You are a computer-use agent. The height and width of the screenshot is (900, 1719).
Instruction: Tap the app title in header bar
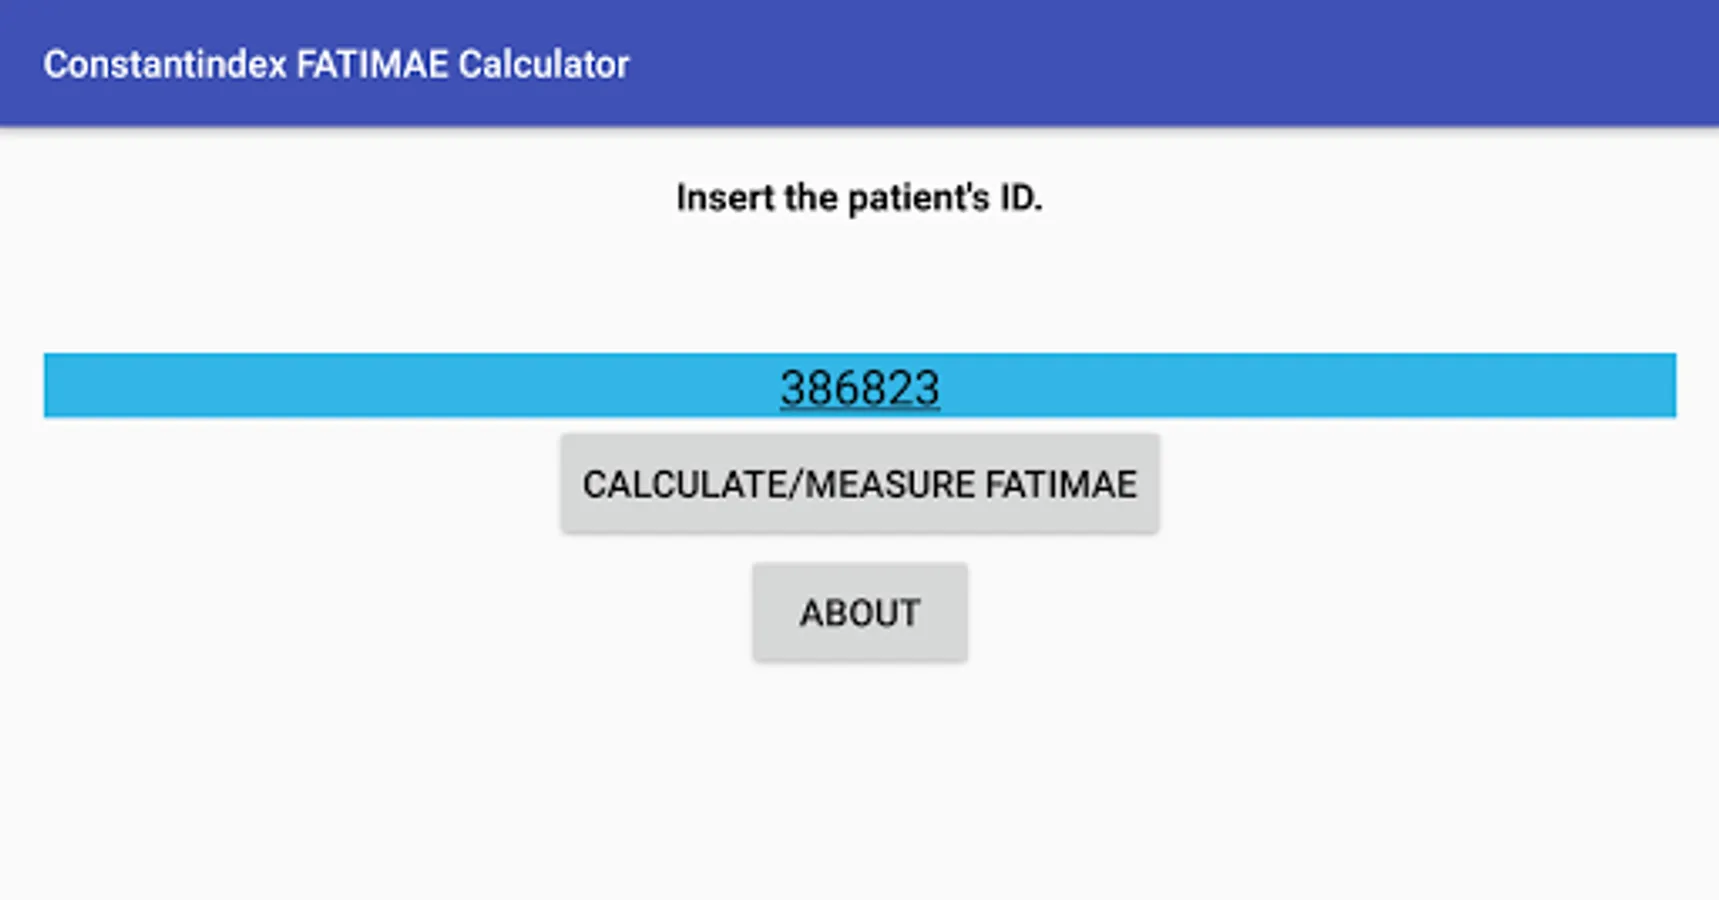click(x=336, y=64)
